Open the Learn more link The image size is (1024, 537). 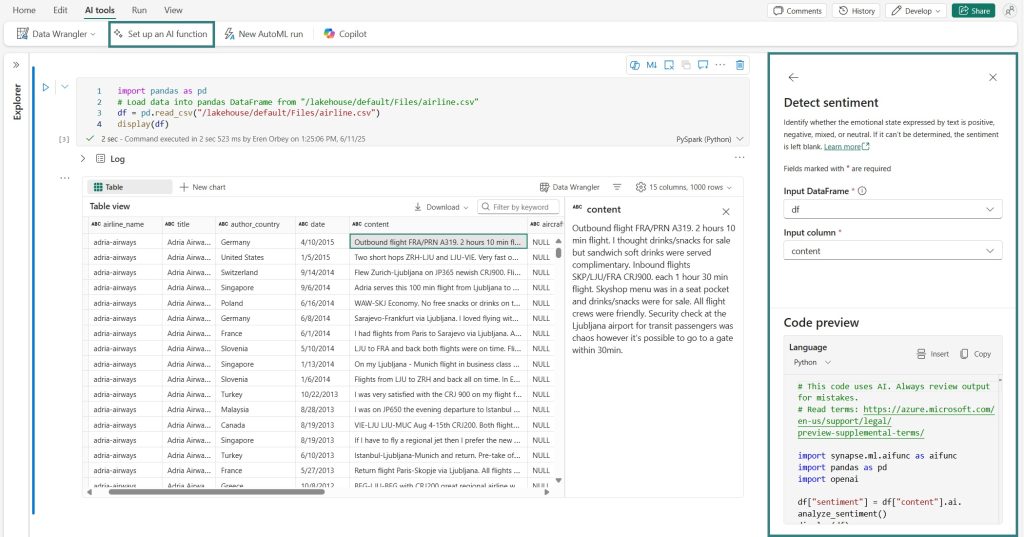(x=846, y=147)
